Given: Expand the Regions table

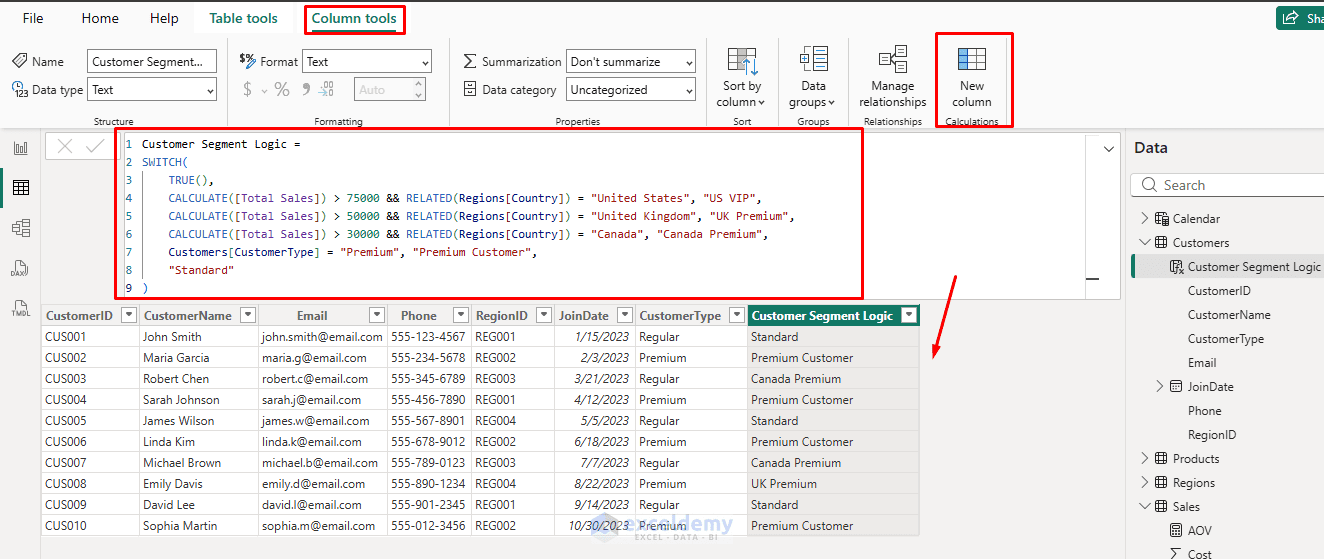Looking at the screenshot, I should point(1145,483).
